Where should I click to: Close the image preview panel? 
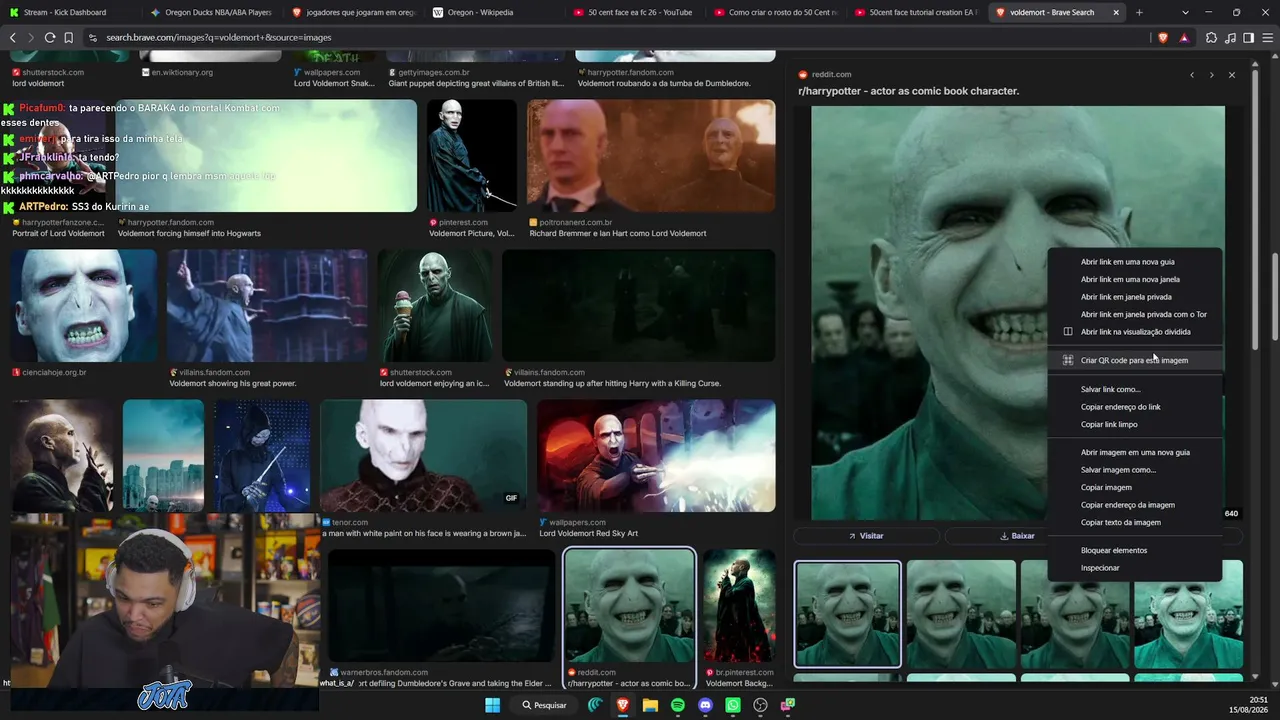[x=1231, y=75]
